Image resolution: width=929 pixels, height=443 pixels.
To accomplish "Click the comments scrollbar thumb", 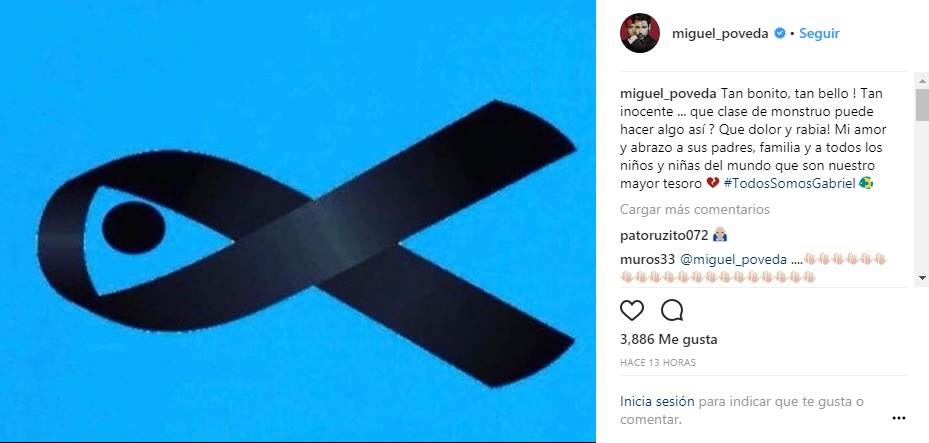I will click(x=922, y=105).
